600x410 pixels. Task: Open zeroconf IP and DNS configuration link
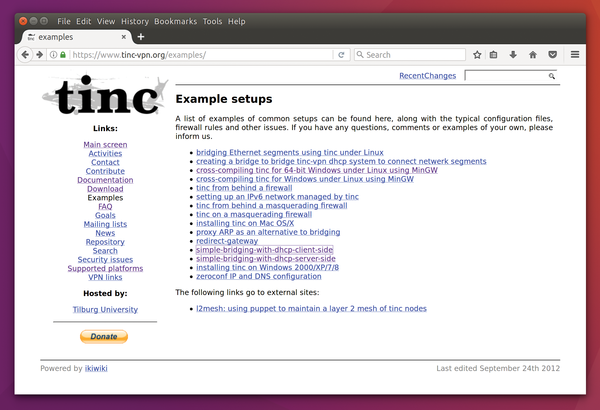click(x=259, y=276)
